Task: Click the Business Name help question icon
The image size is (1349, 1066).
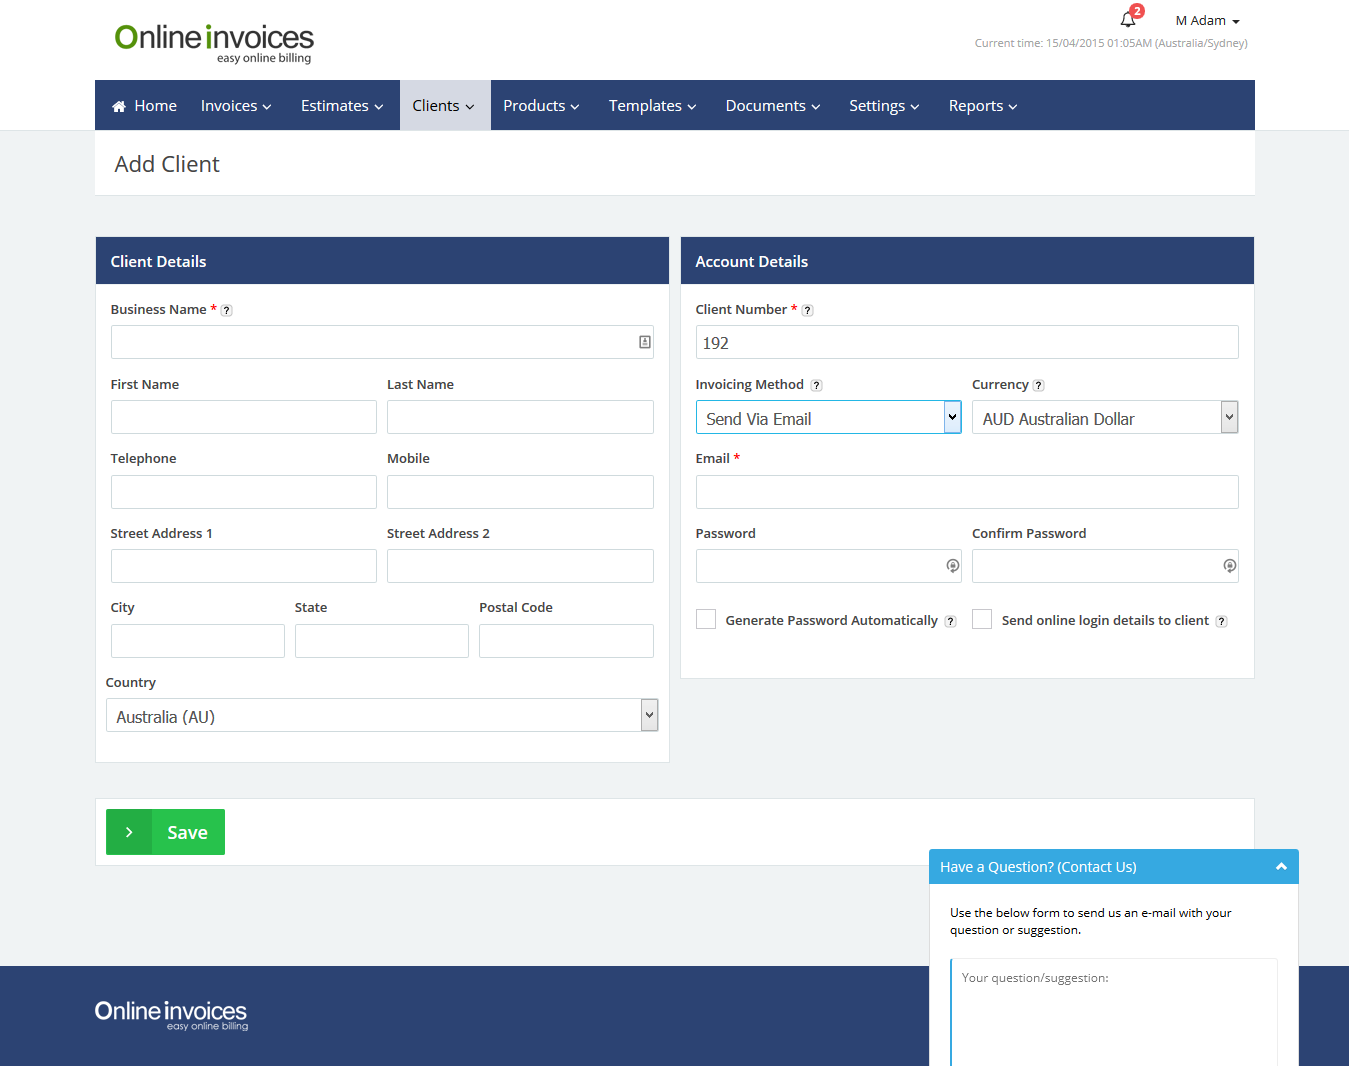Action: pyautogui.click(x=227, y=311)
